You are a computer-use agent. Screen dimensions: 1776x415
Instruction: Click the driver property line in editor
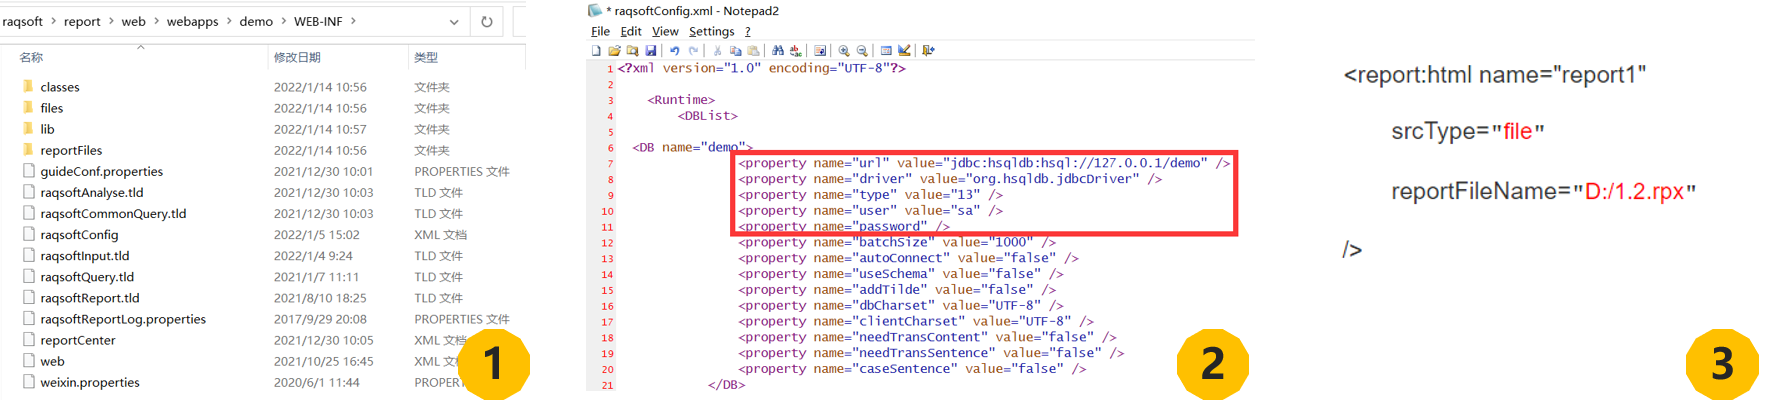950,179
